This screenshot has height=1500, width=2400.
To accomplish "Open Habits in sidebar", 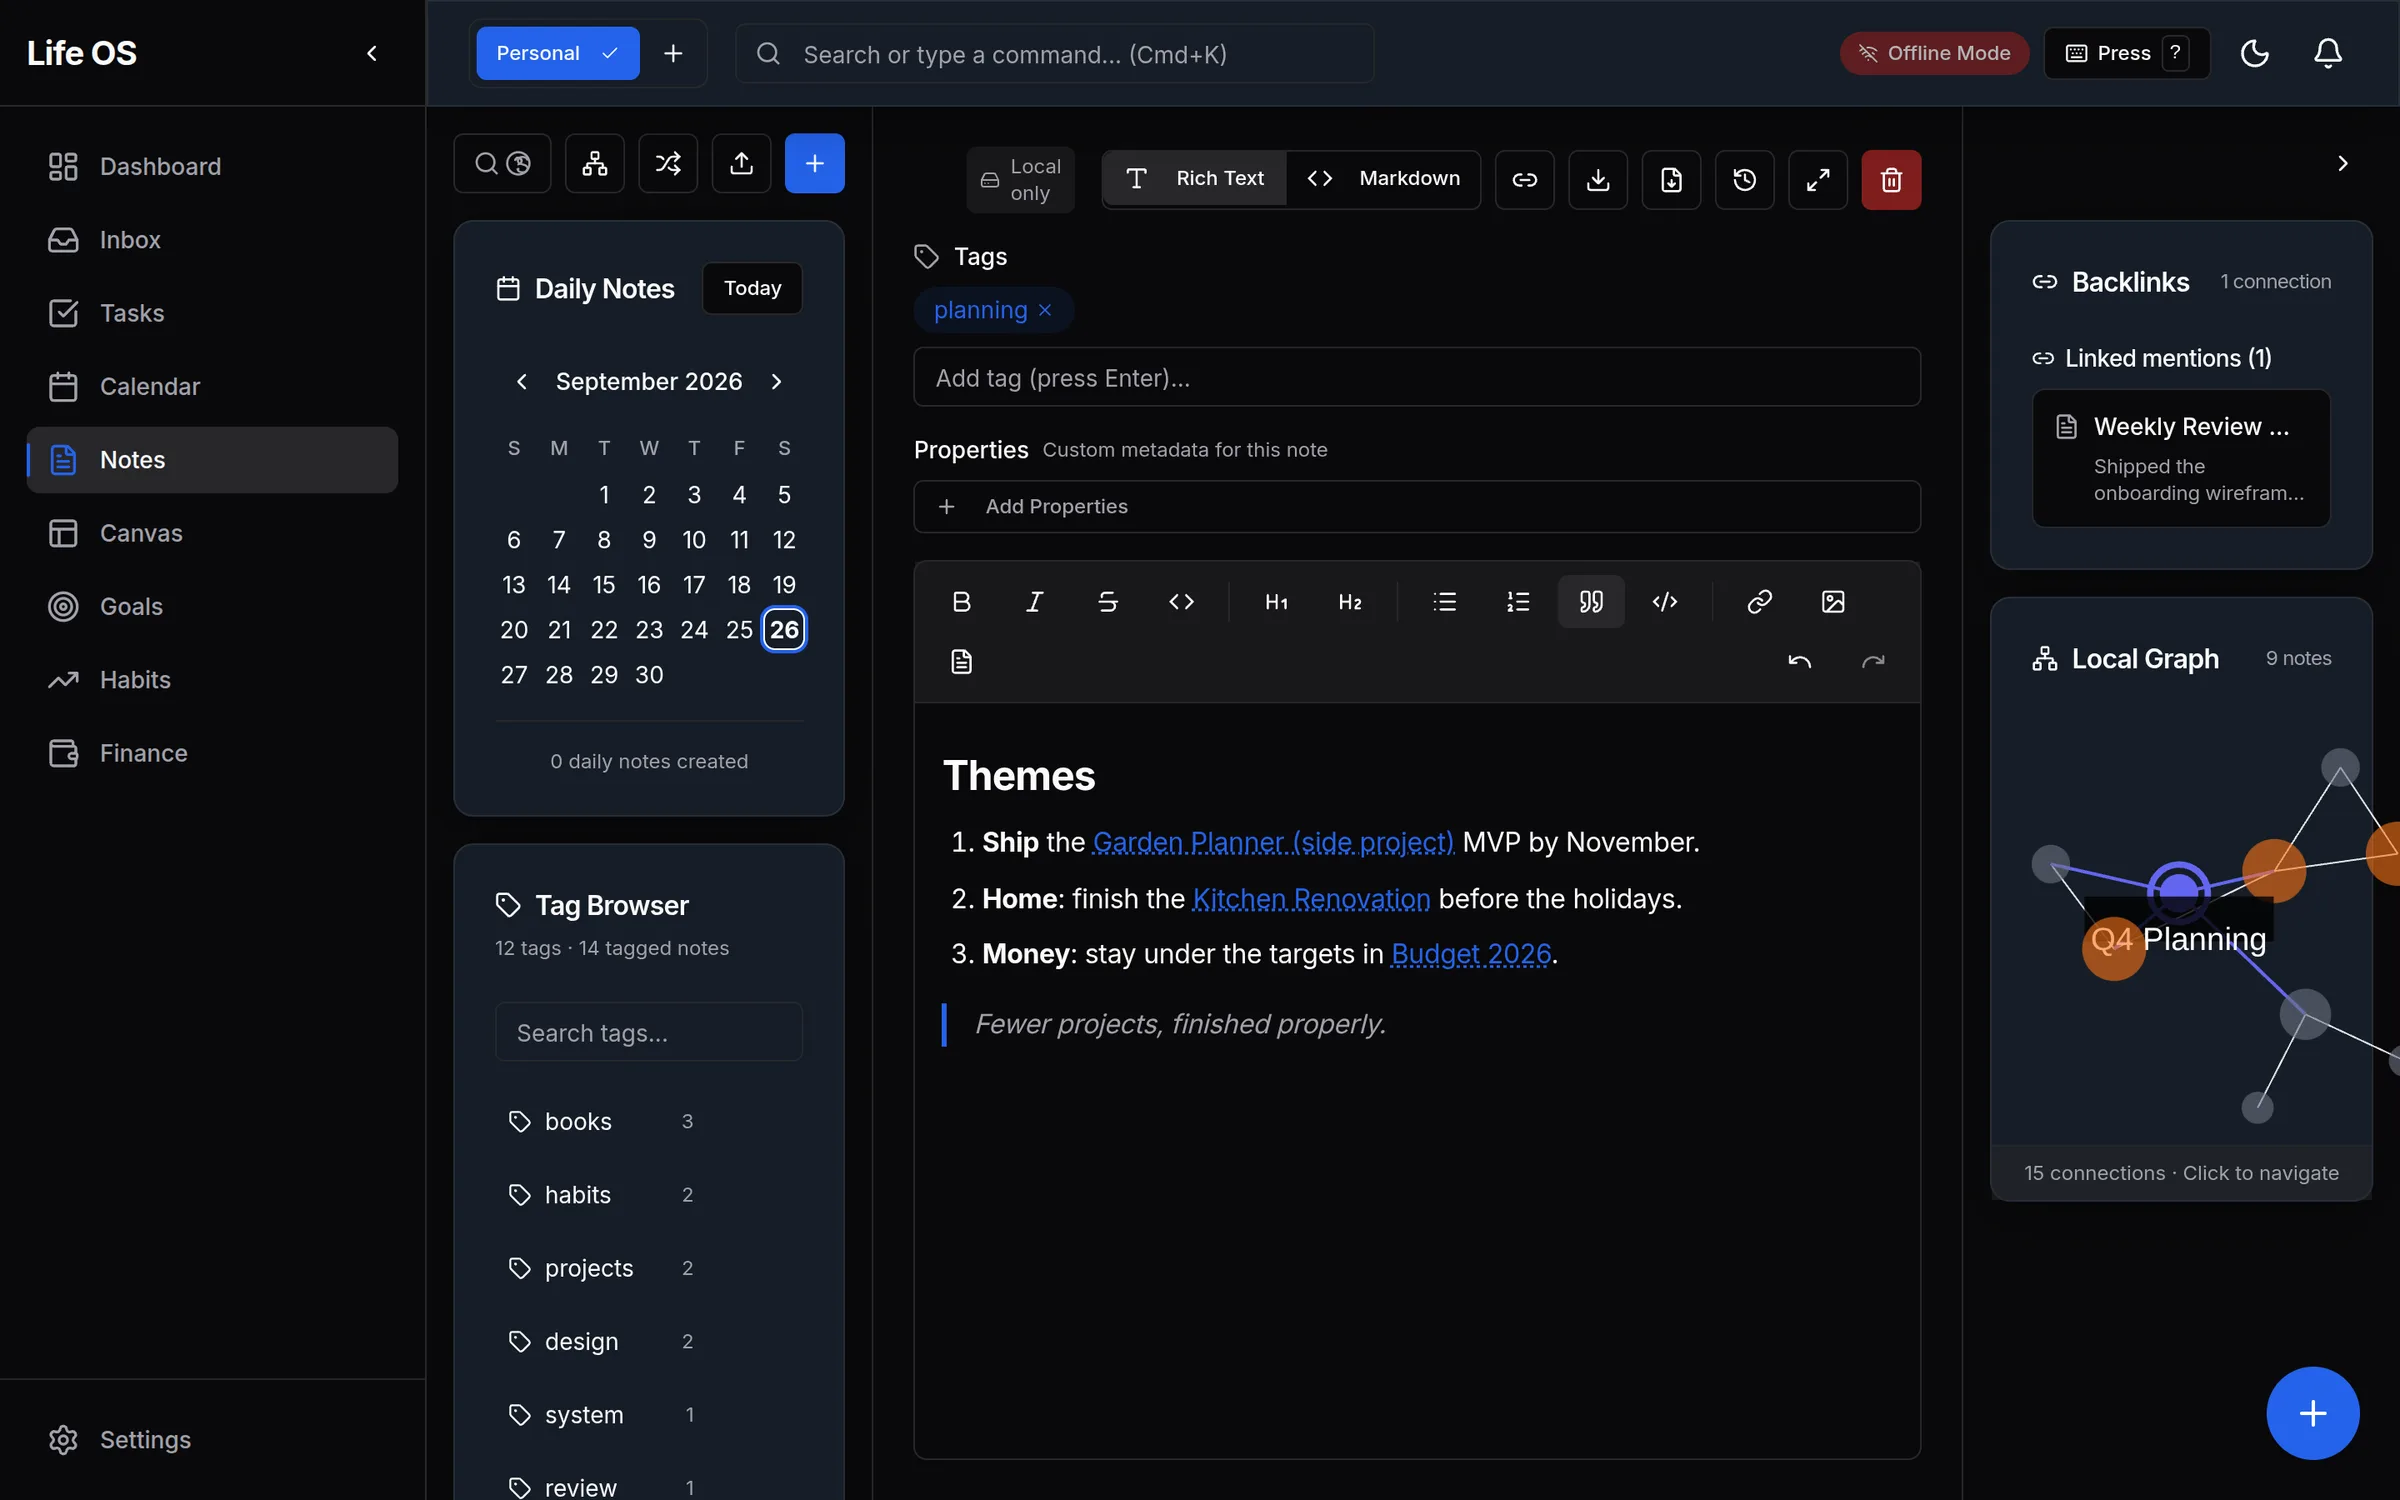I will click(212, 680).
